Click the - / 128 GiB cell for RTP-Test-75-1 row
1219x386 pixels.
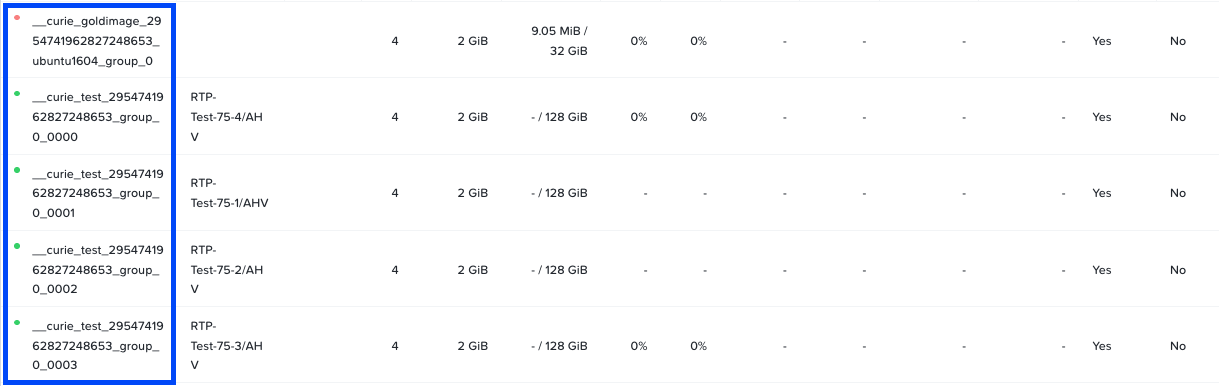click(559, 193)
